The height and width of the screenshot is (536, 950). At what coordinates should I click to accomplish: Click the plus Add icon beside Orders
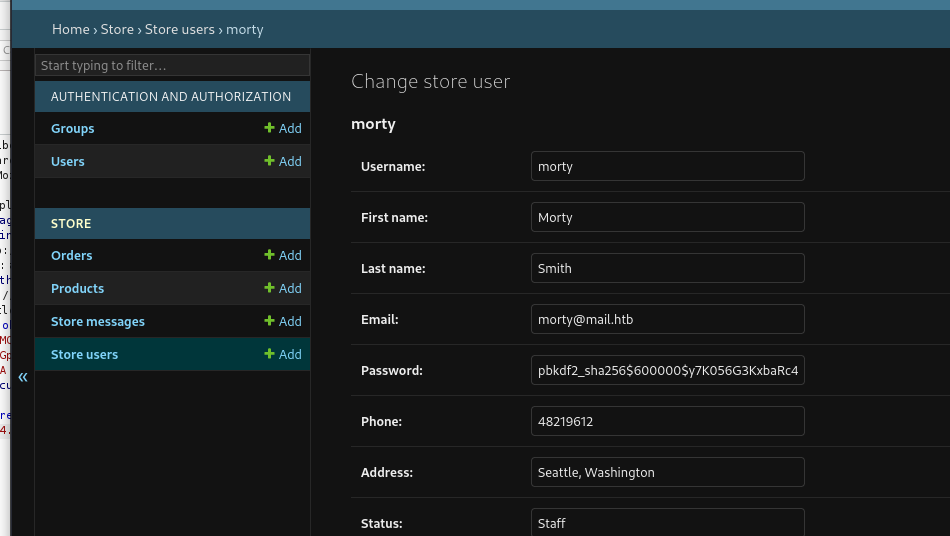click(x=269, y=256)
